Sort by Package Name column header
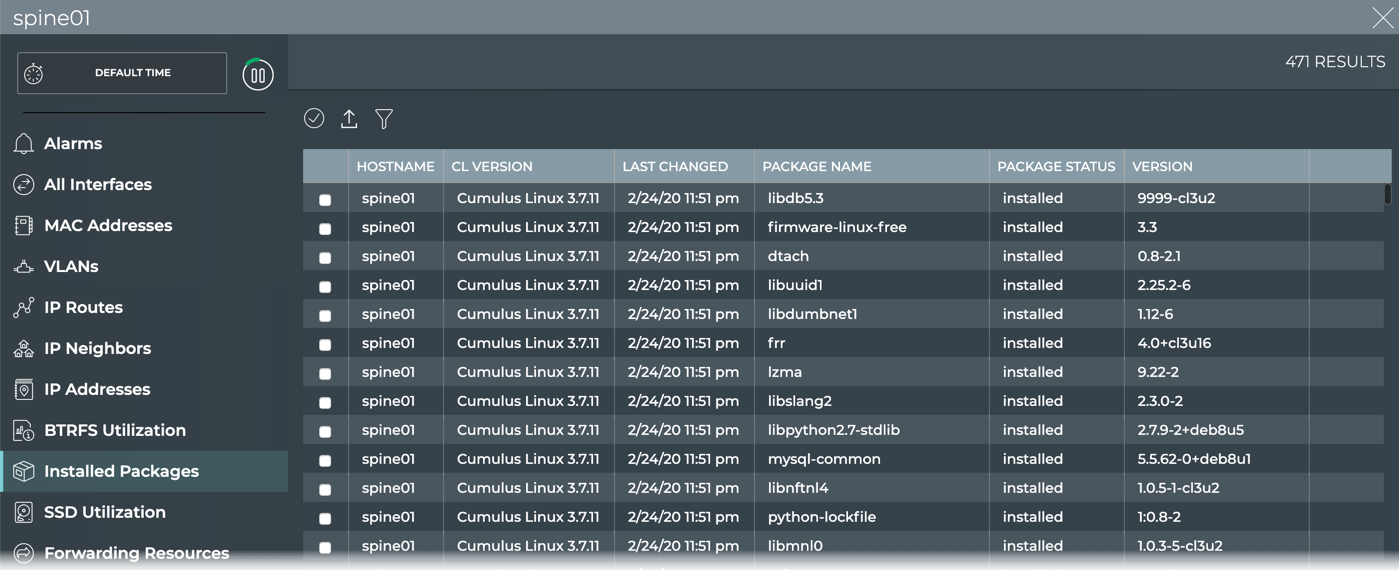Viewport: 1399px width, 570px height. [x=816, y=167]
